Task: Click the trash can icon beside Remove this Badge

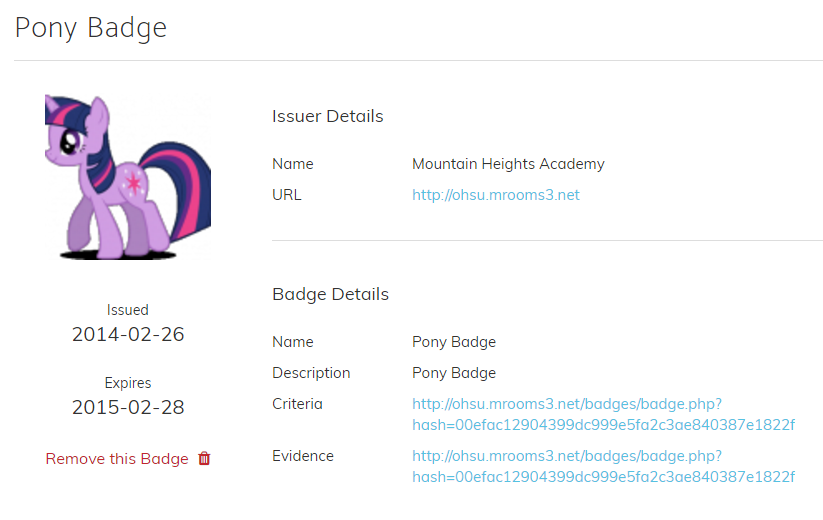Action: pyautogui.click(x=204, y=459)
